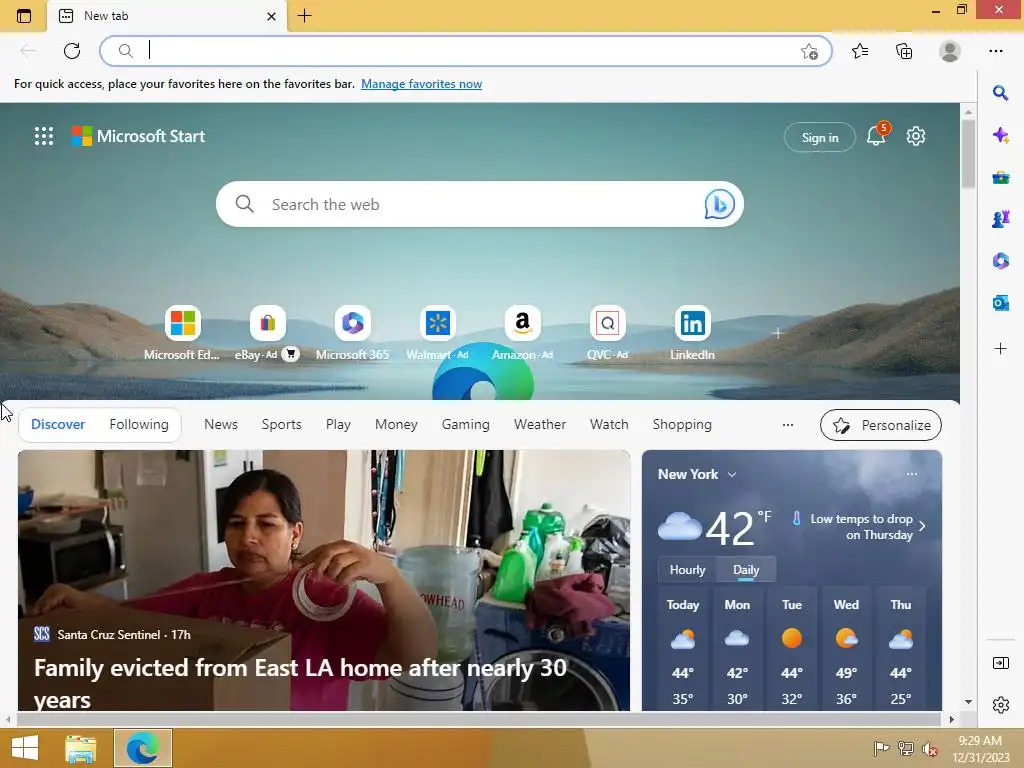Image resolution: width=1024 pixels, height=768 pixels.
Task: Open the Weather category
Action: pyautogui.click(x=540, y=424)
